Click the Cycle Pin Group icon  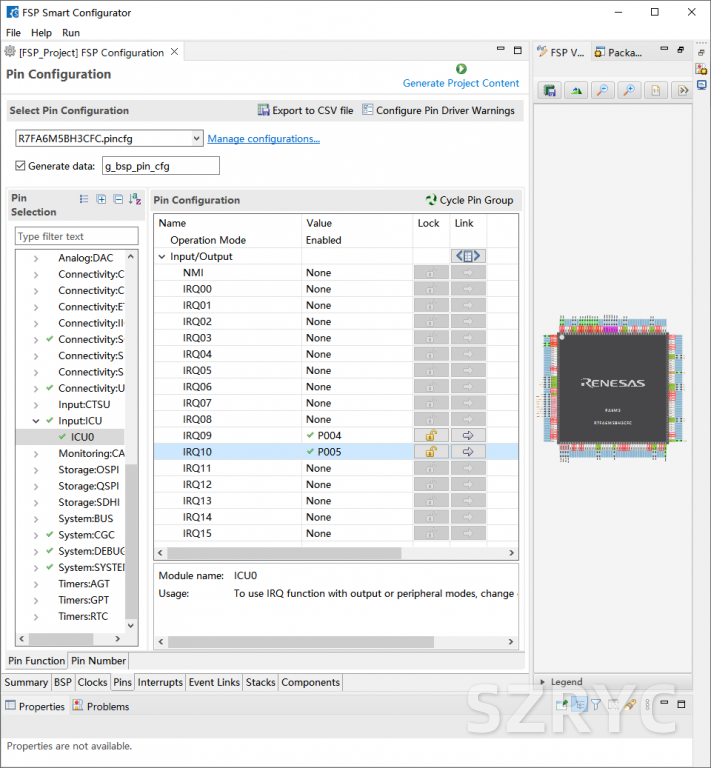click(431, 200)
